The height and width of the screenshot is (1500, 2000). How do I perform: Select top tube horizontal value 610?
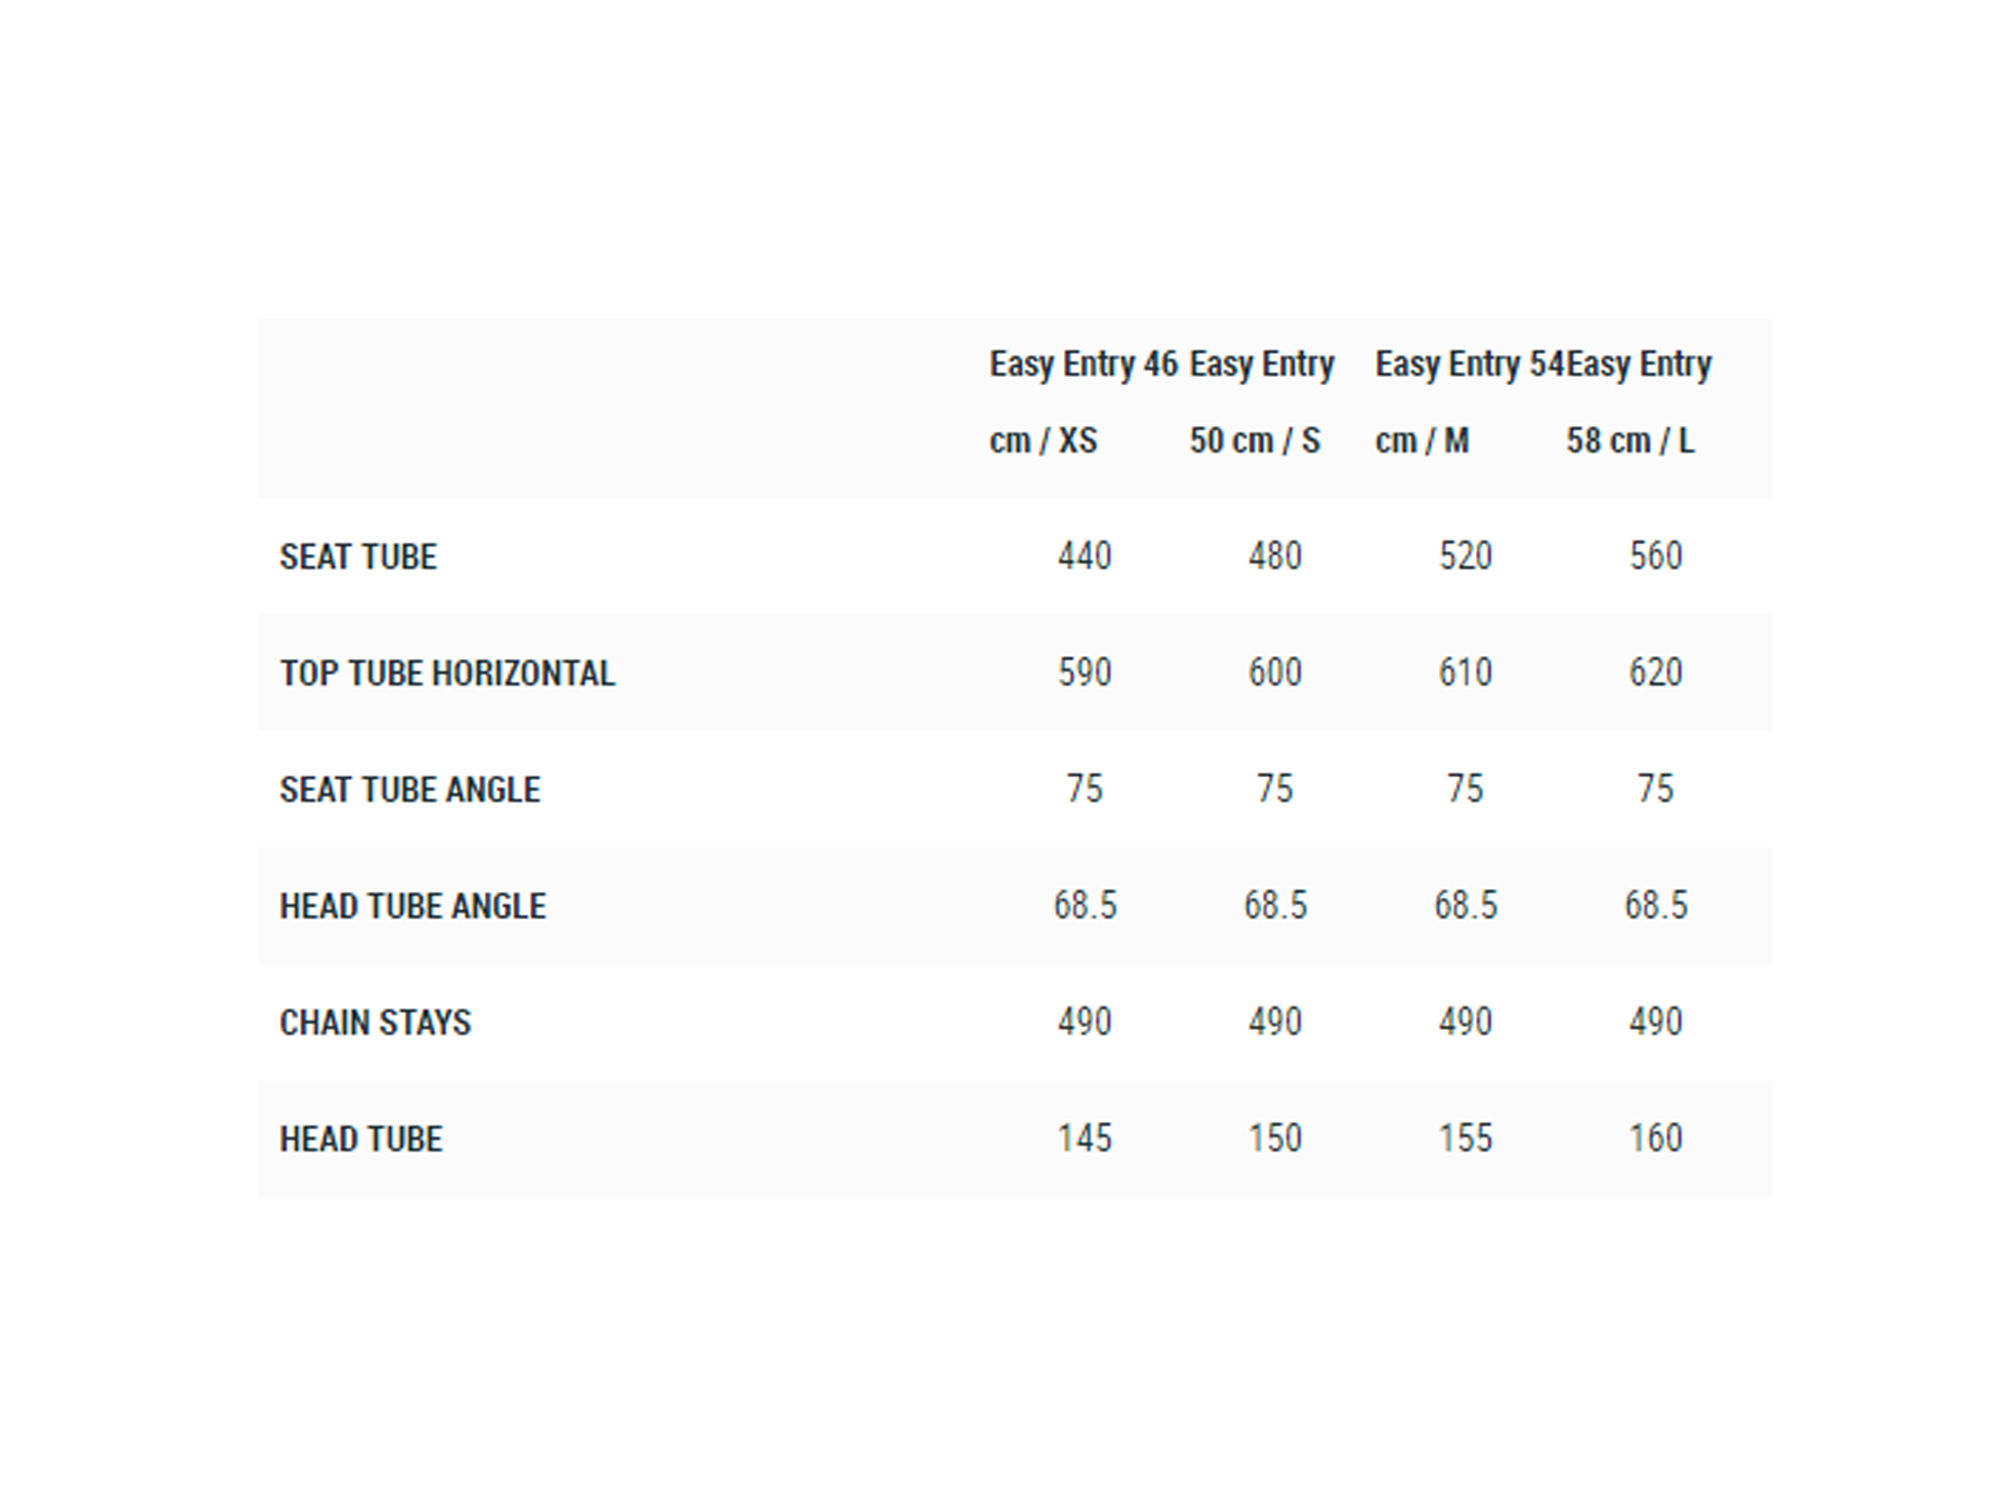click(x=1466, y=672)
